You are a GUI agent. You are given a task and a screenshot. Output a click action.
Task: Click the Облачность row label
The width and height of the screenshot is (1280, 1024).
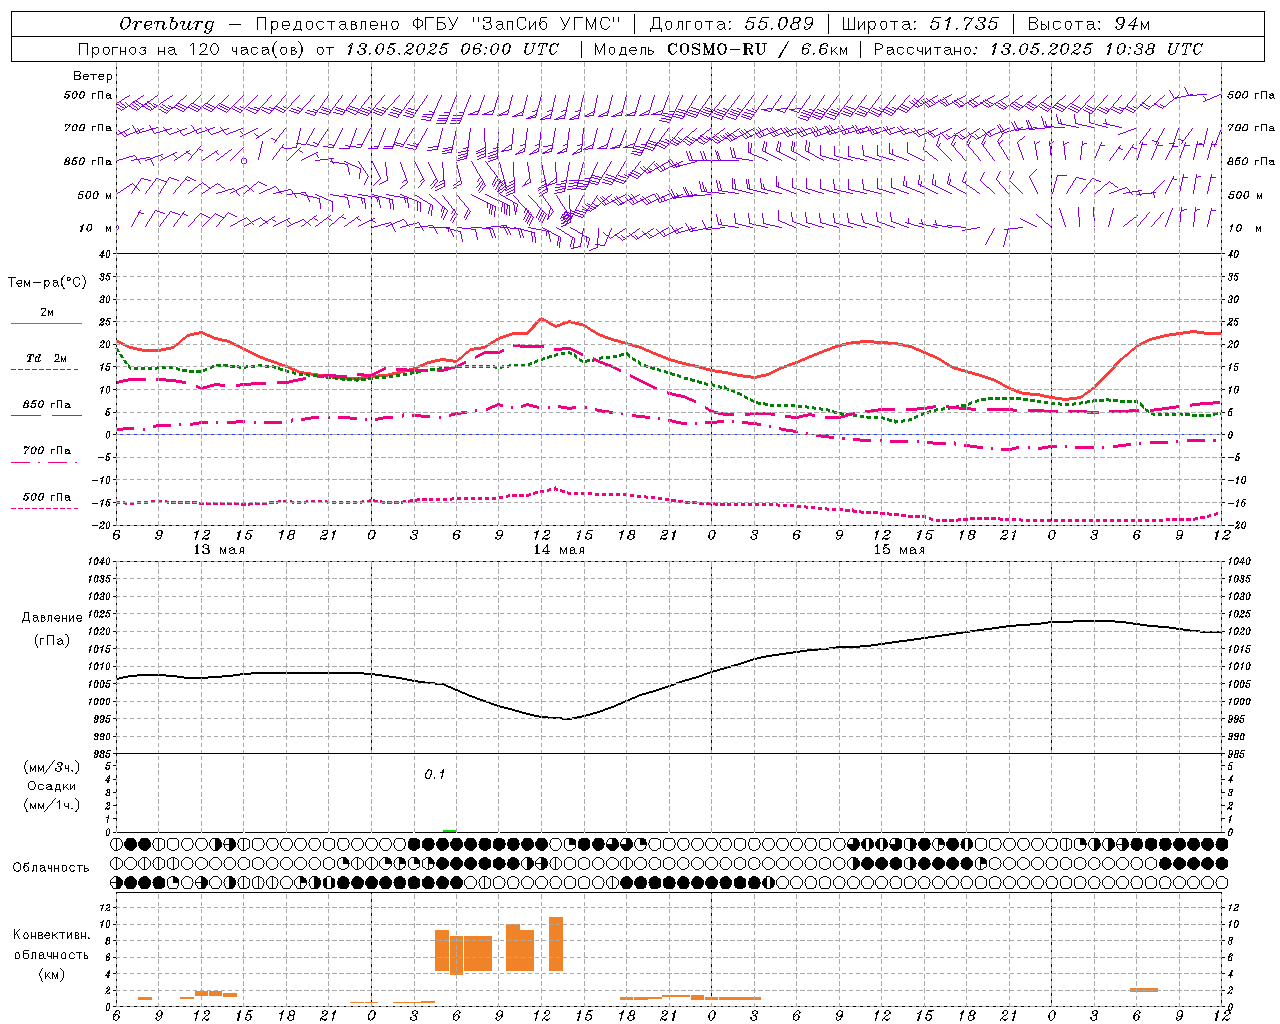coord(51,867)
